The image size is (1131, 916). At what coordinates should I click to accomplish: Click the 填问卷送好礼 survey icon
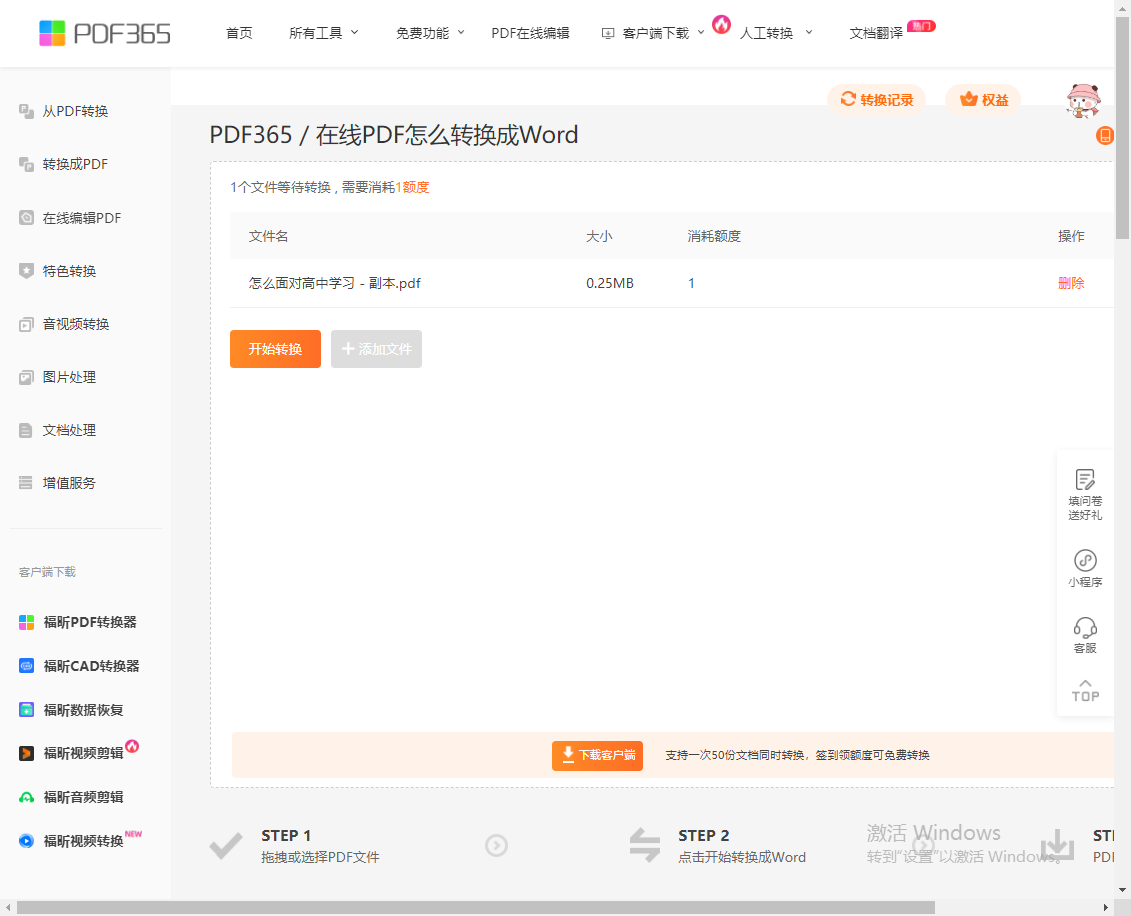click(x=1085, y=481)
